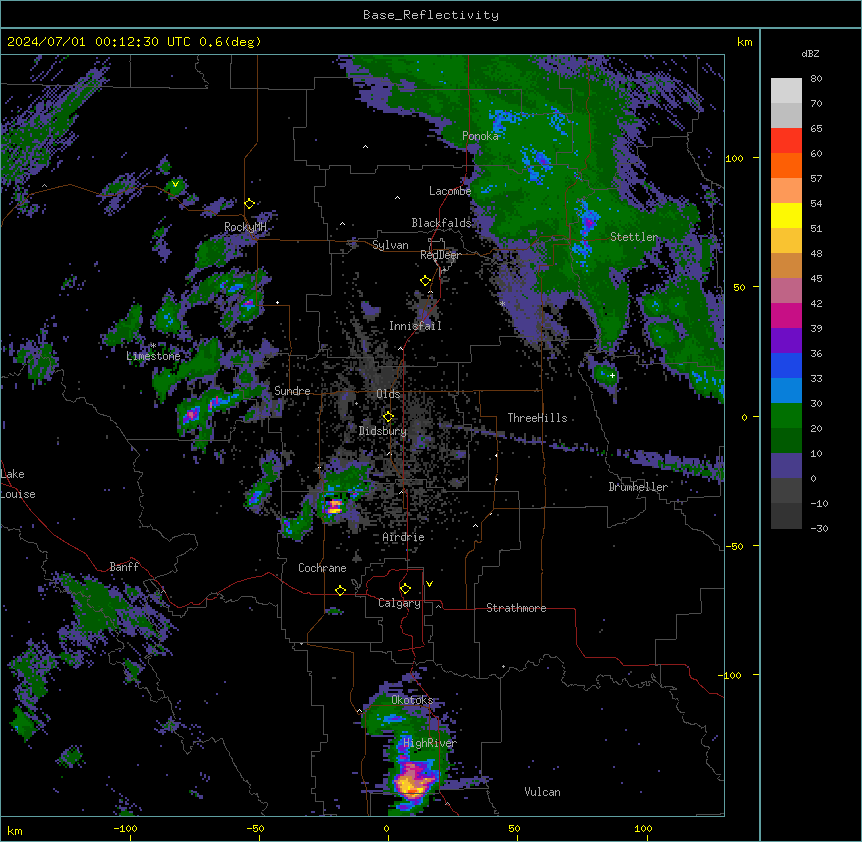Click the Didsbury label

pos(383,431)
